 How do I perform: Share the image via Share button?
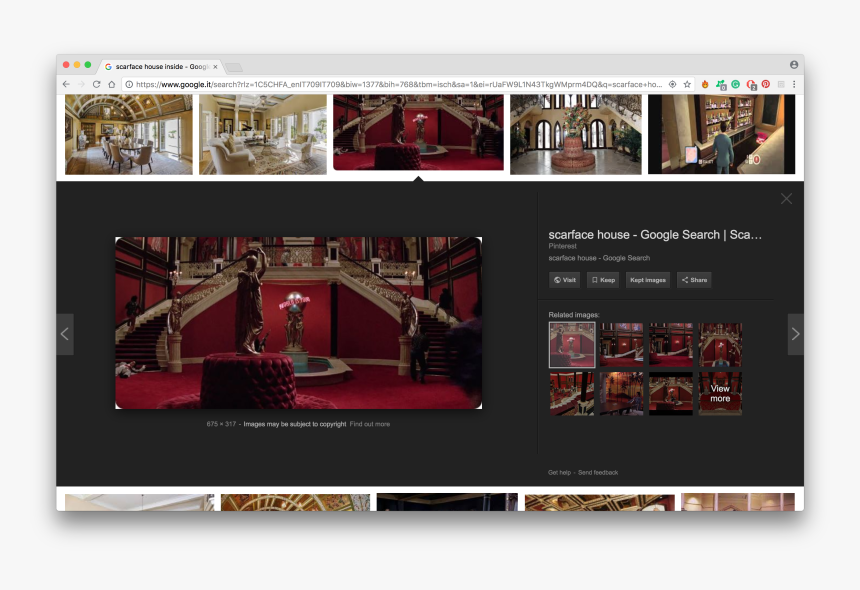(x=694, y=280)
